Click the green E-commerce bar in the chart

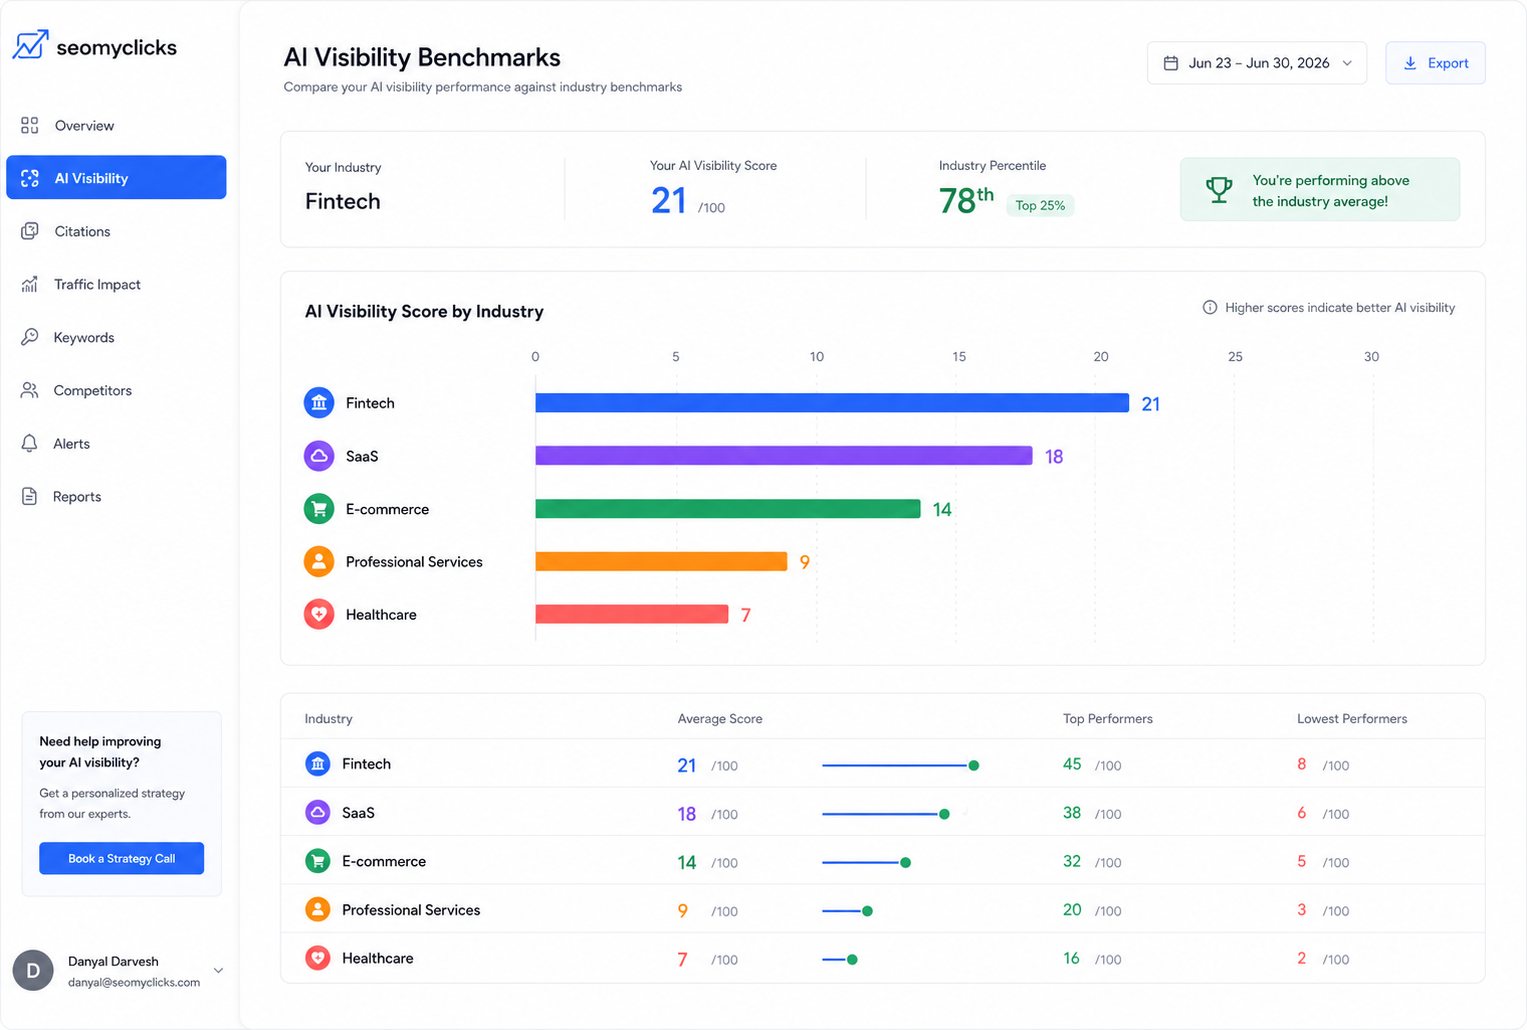(727, 509)
